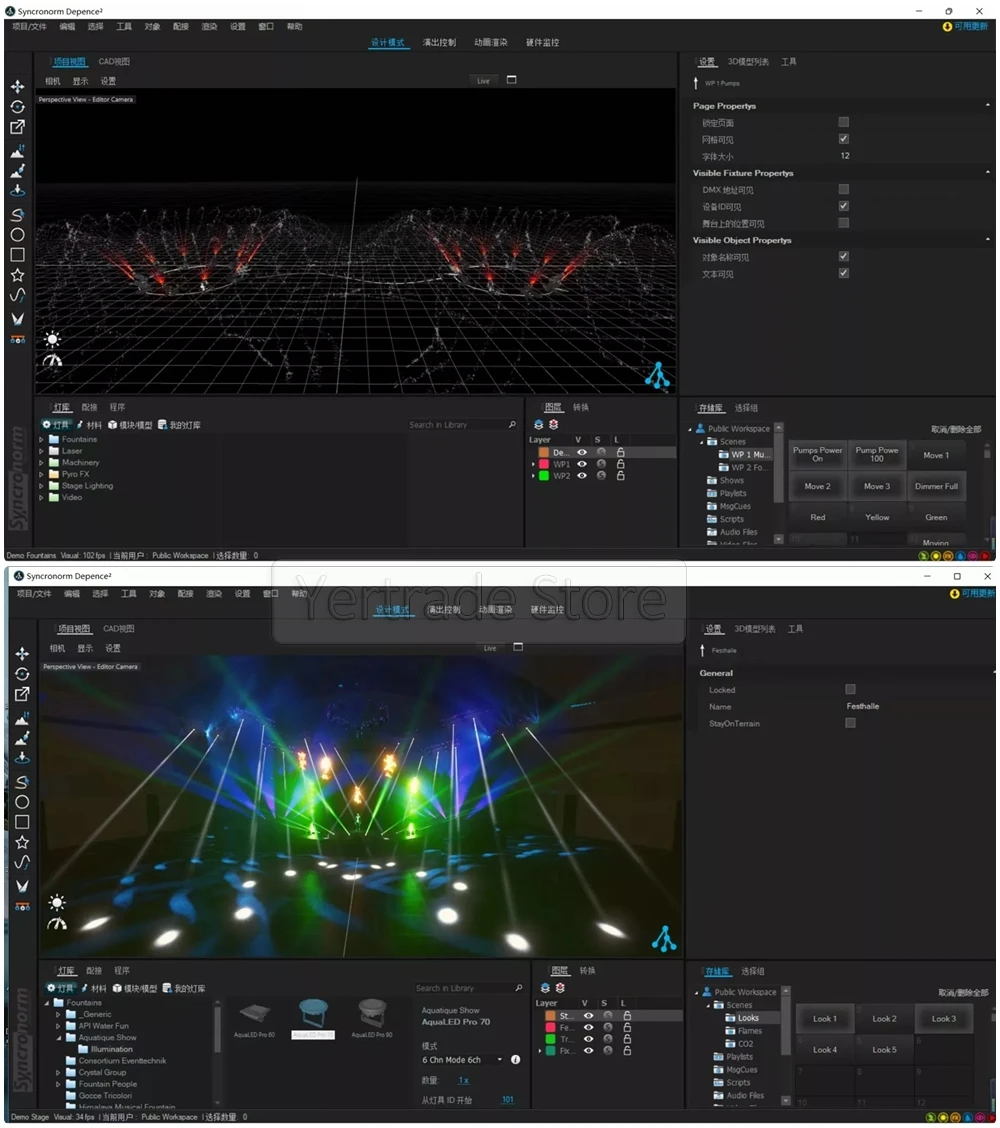Open 项目/文件 menu in Demo Fountains window
The image size is (1000, 1128).
click(29, 27)
